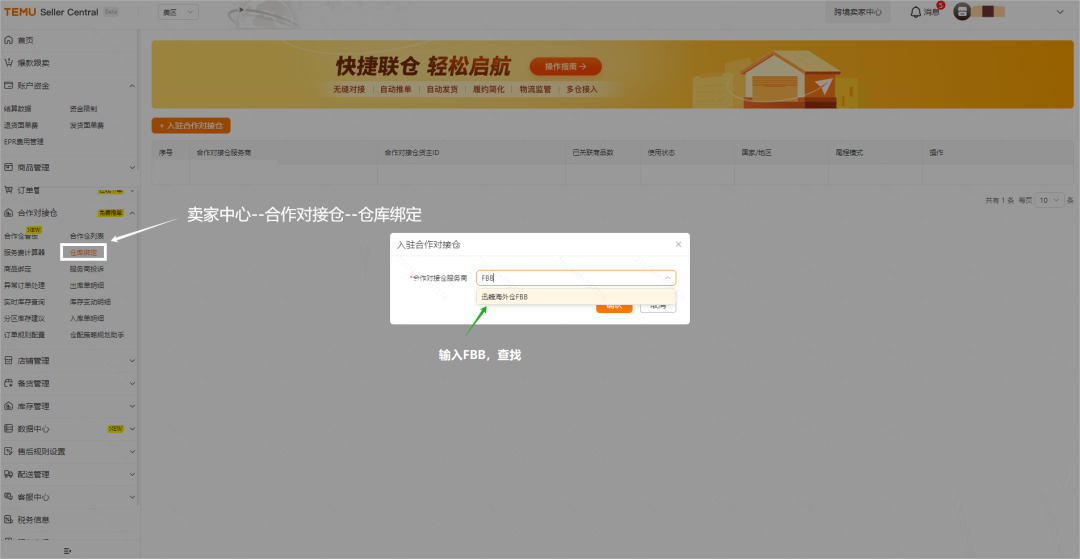Viewport: 1080px width, 559px height.
Task: Open 服务商投诉 submenu item
Action: point(87,268)
